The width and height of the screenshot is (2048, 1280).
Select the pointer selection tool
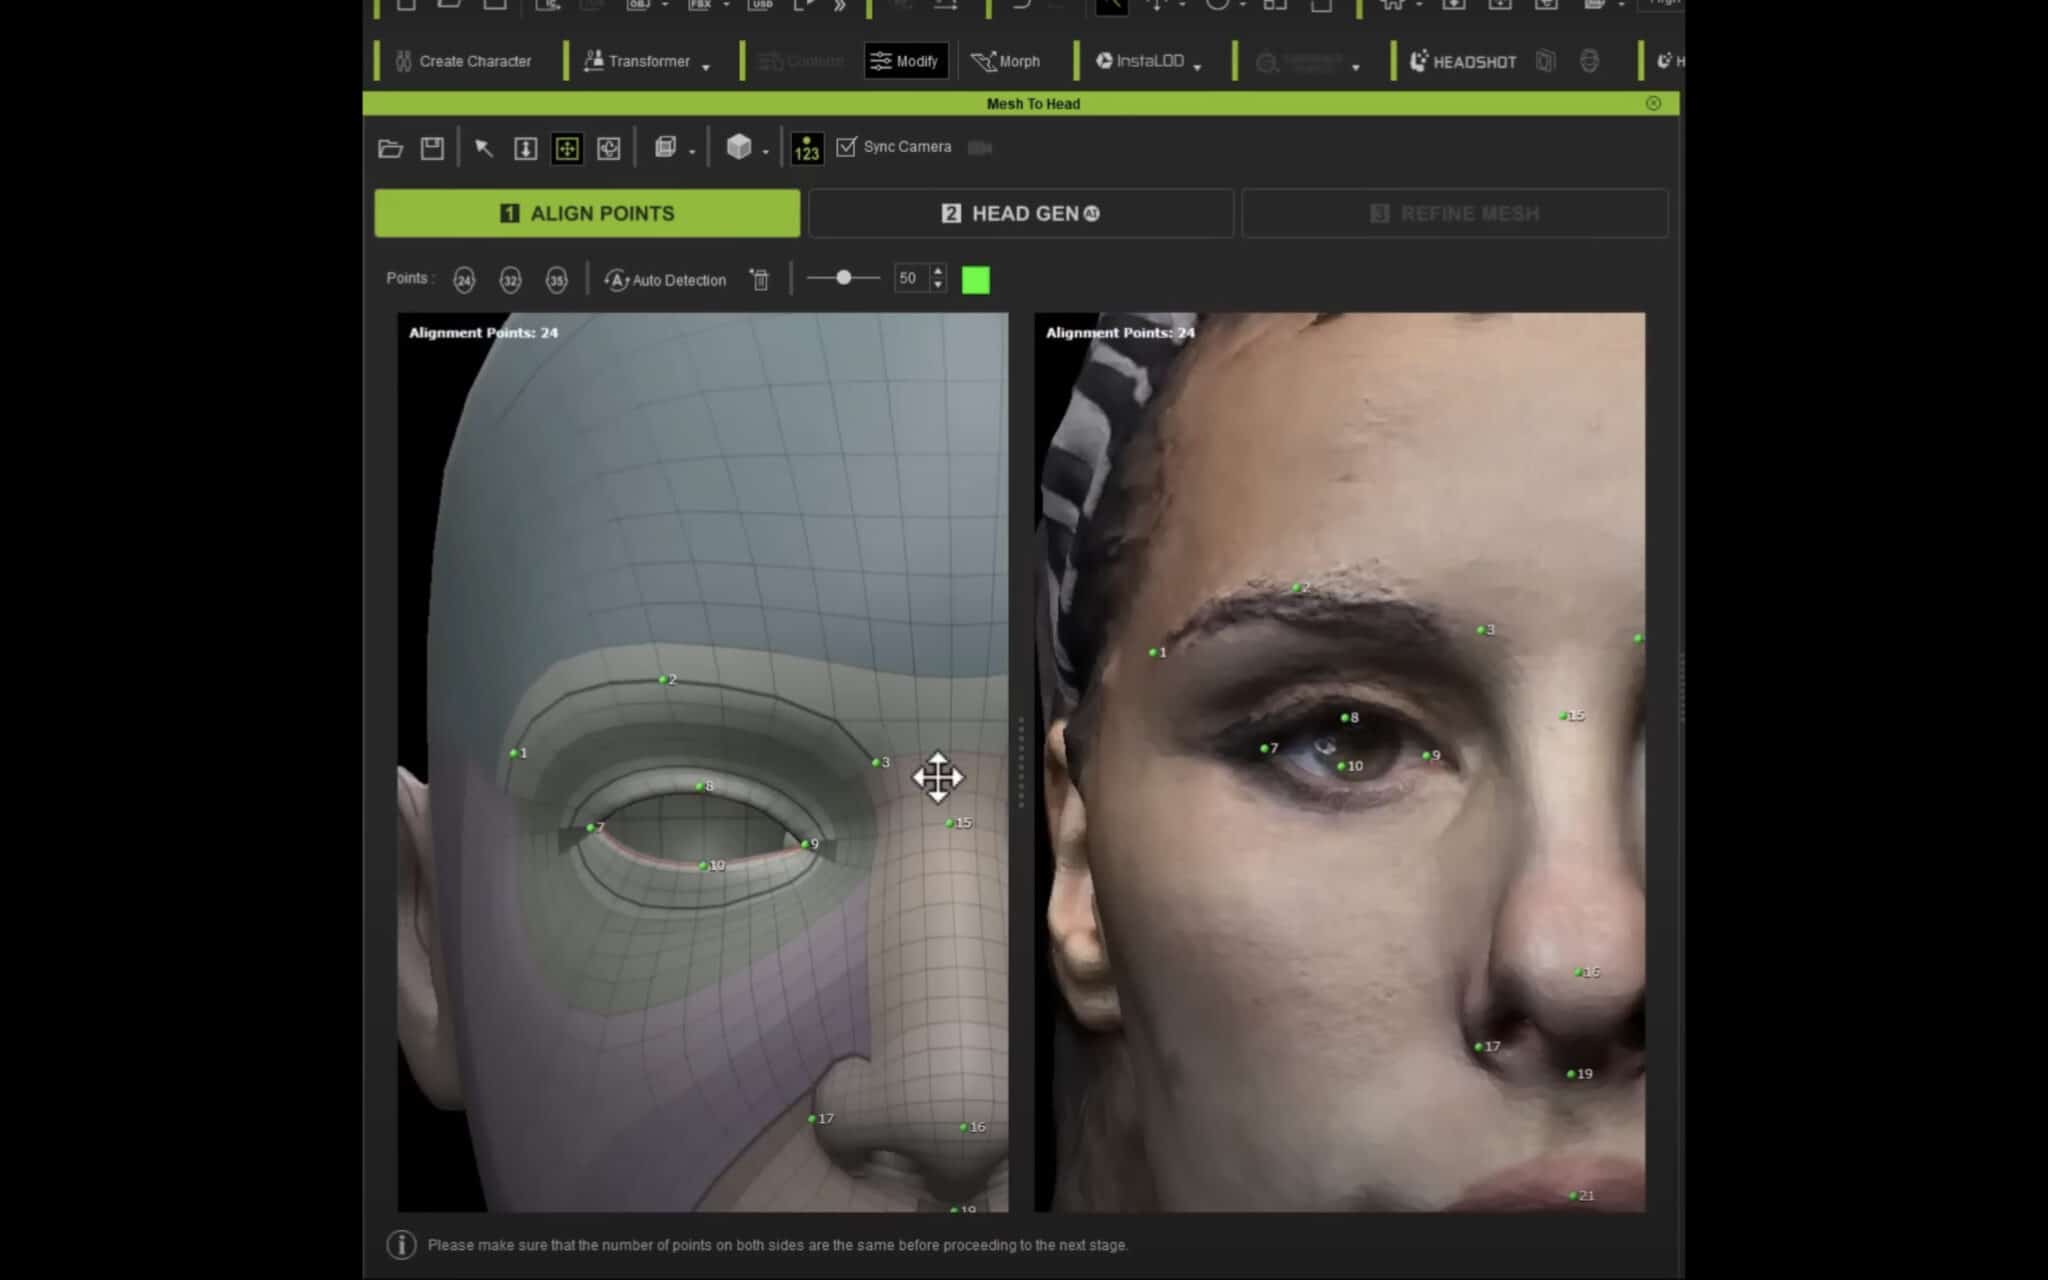tap(483, 147)
